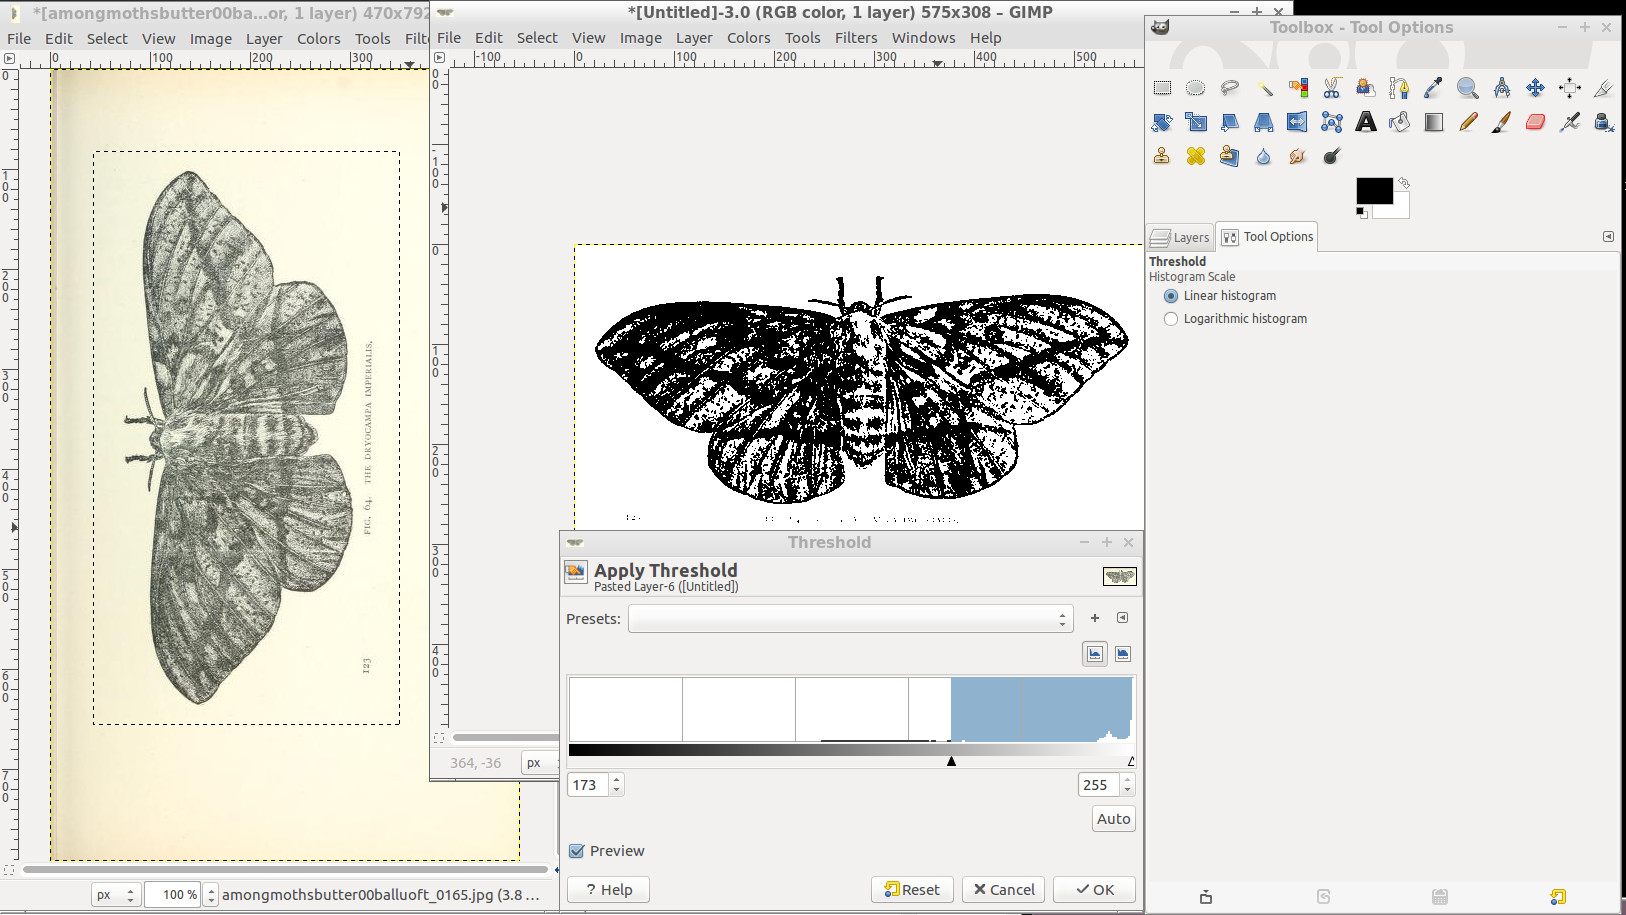
Task: Select the Logarithmic histogram radio button
Action: pyautogui.click(x=1171, y=319)
